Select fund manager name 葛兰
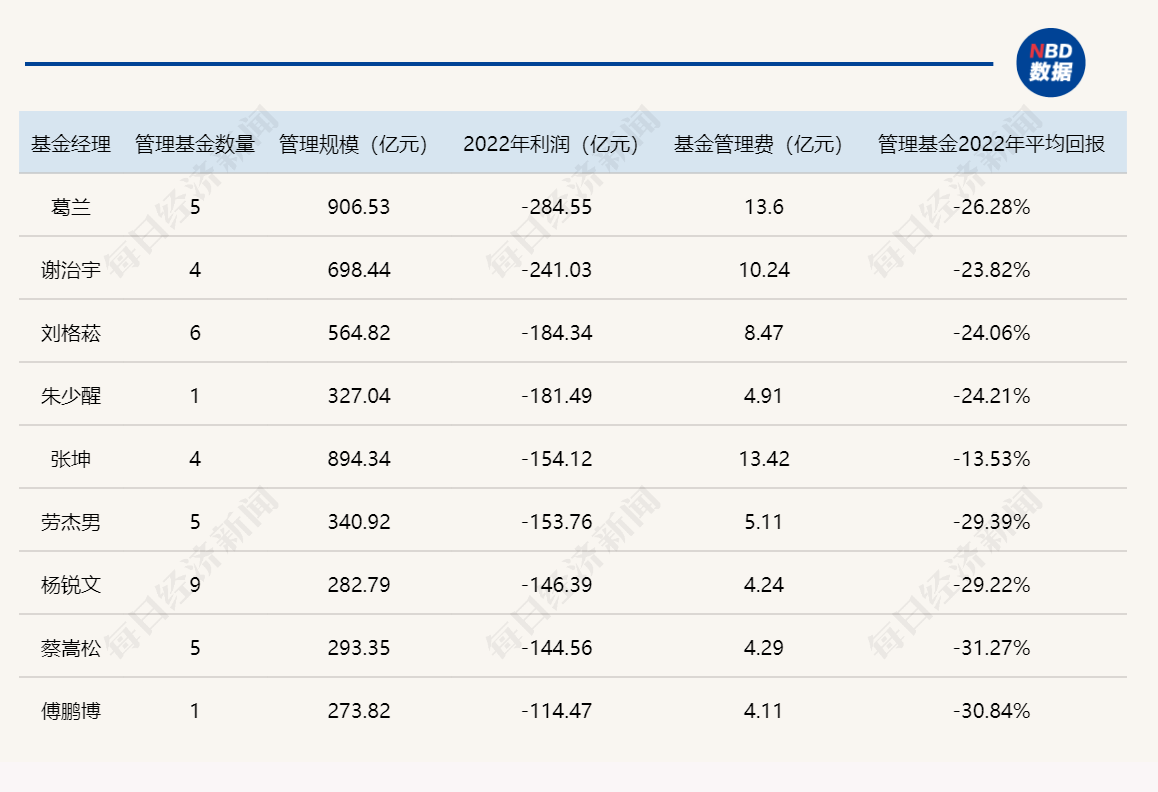The width and height of the screenshot is (1158, 792). click(71, 207)
